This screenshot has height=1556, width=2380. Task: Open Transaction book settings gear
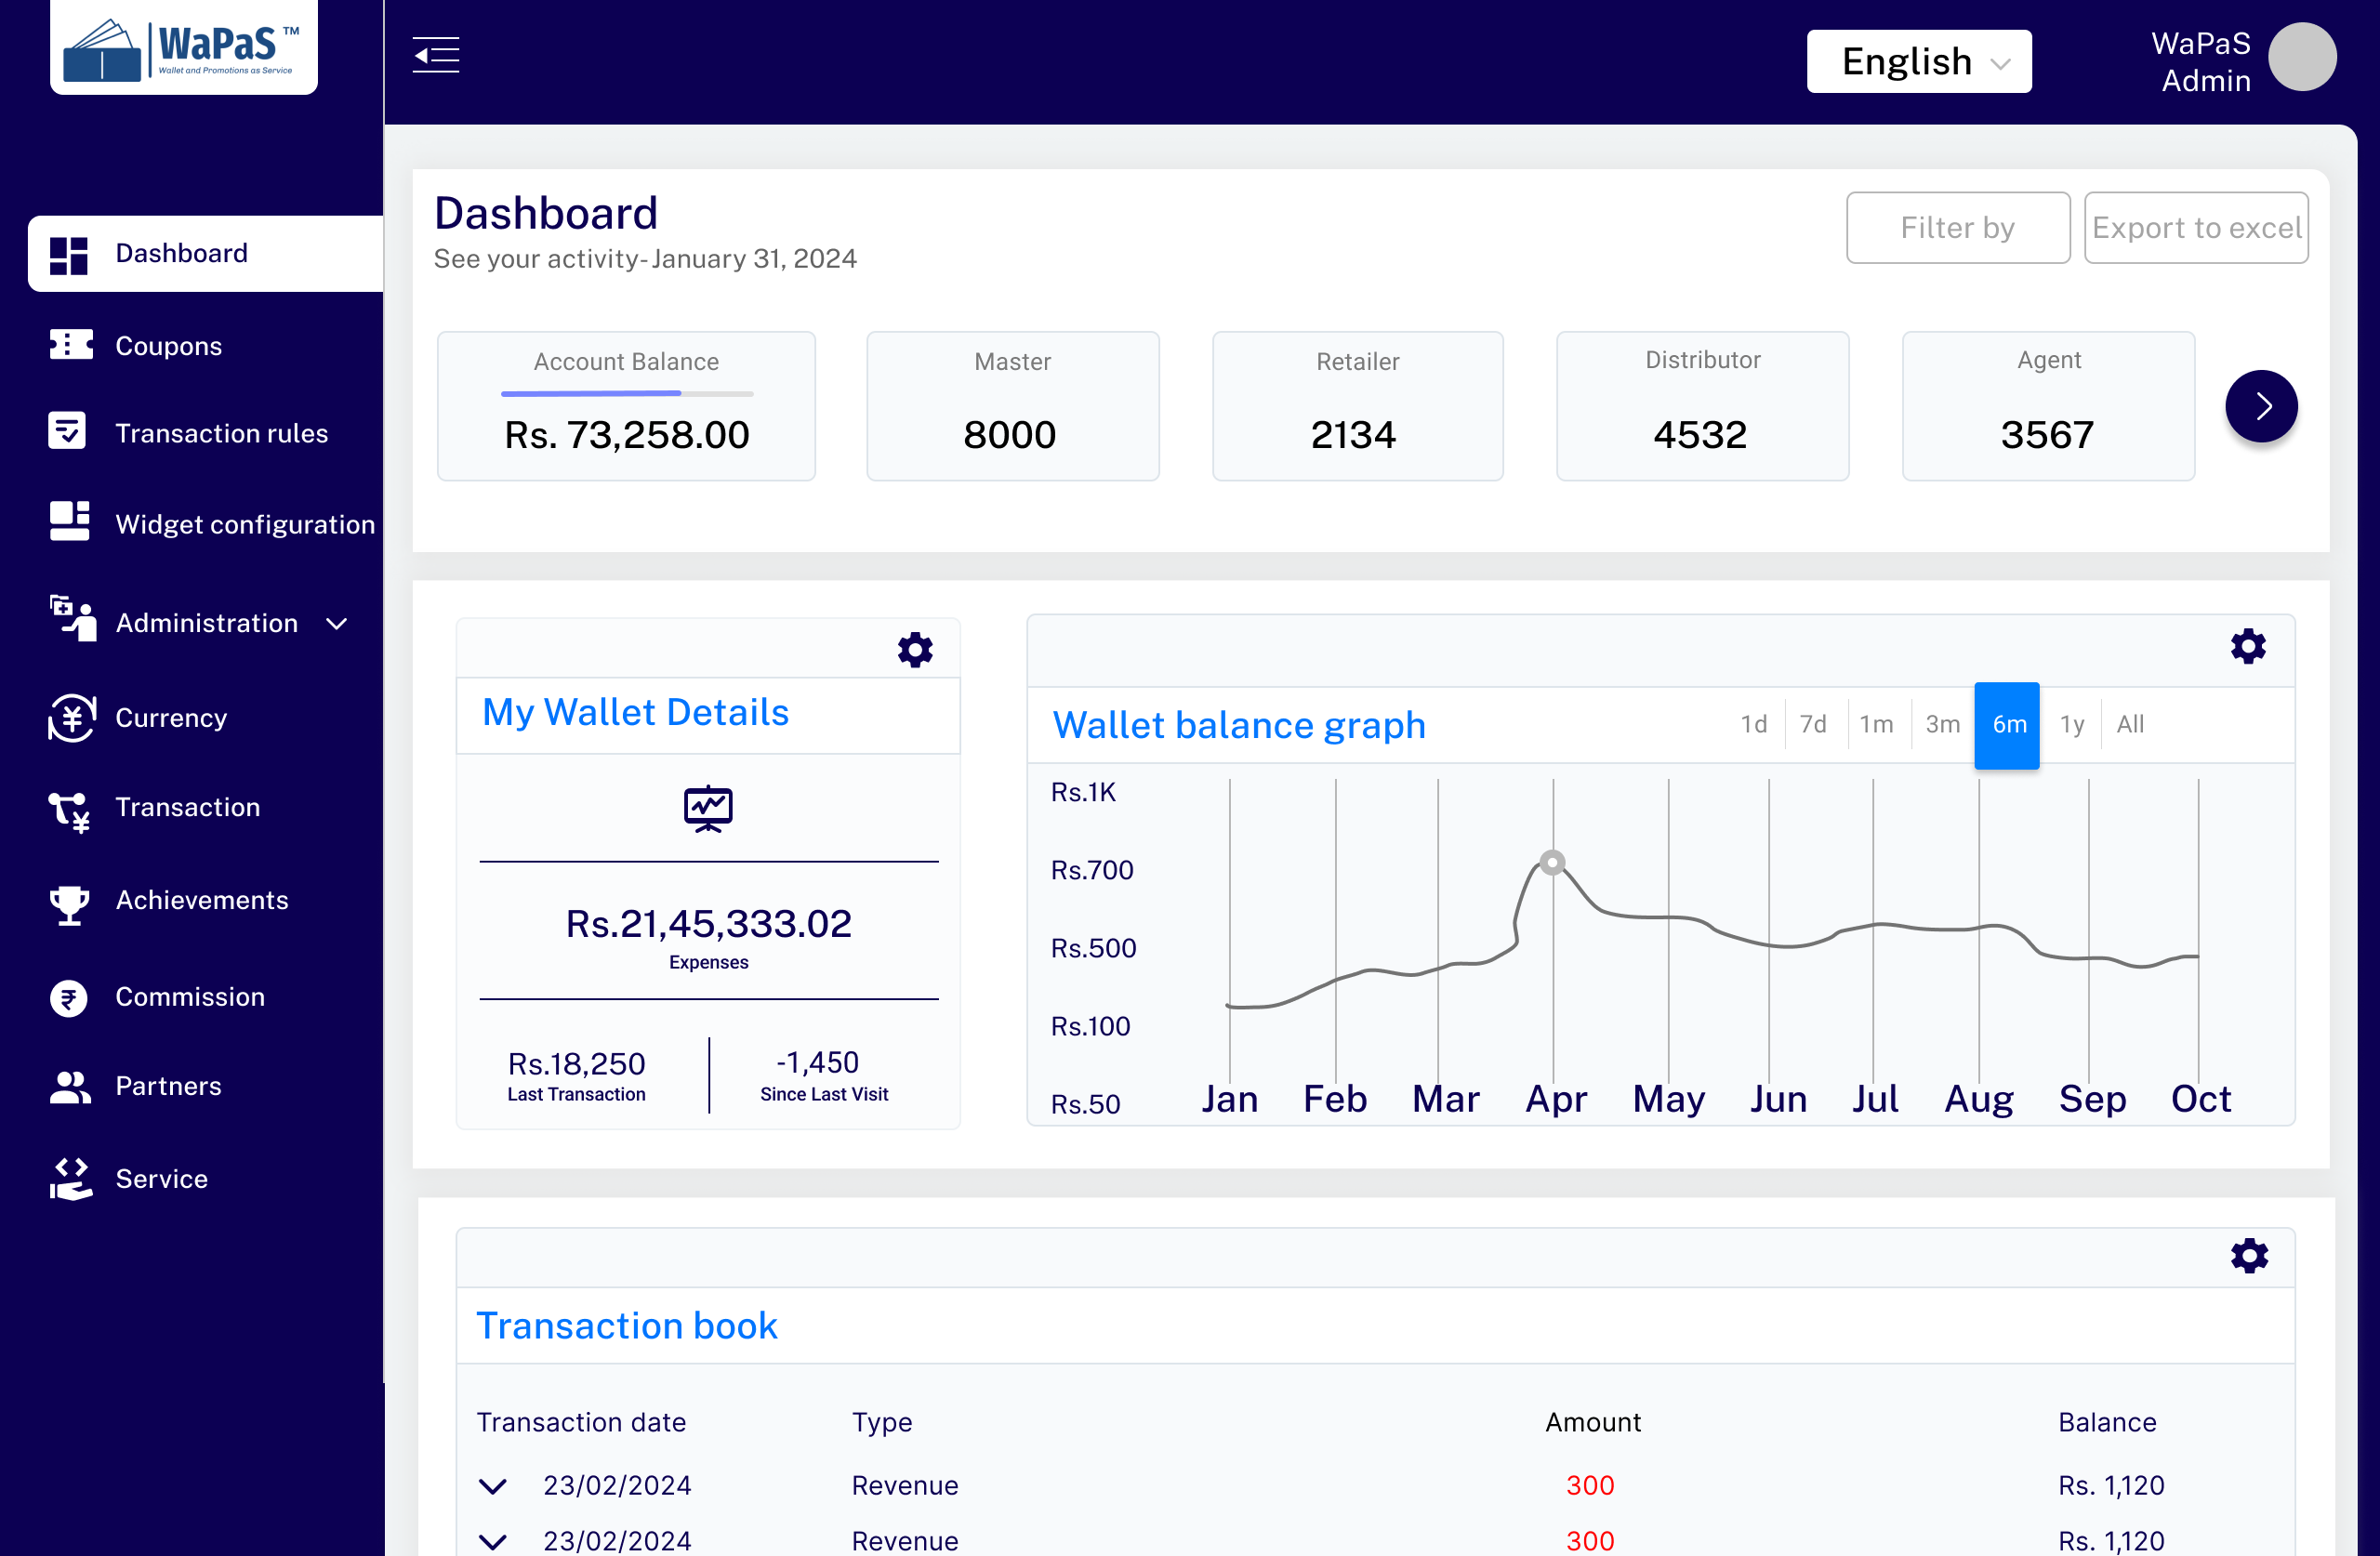2248,1256
